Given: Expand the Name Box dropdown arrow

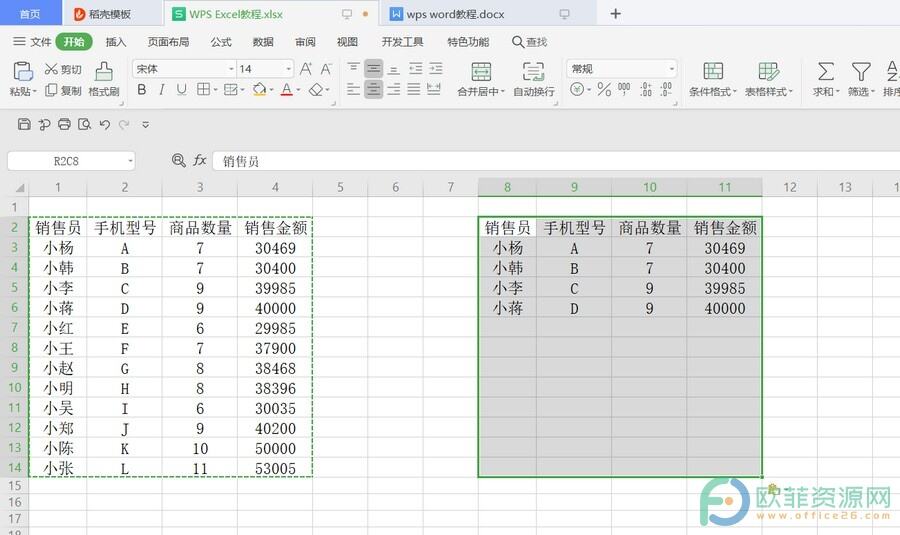Looking at the screenshot, I should pos(130,161).
